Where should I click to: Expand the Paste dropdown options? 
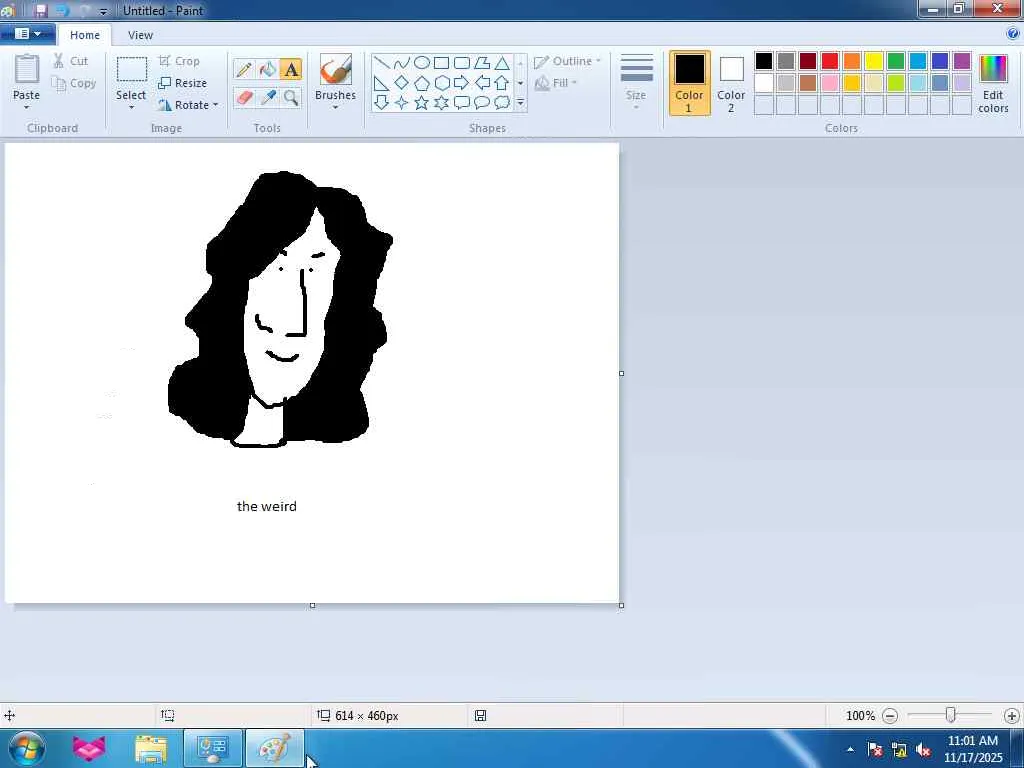[x=27, y=107]
